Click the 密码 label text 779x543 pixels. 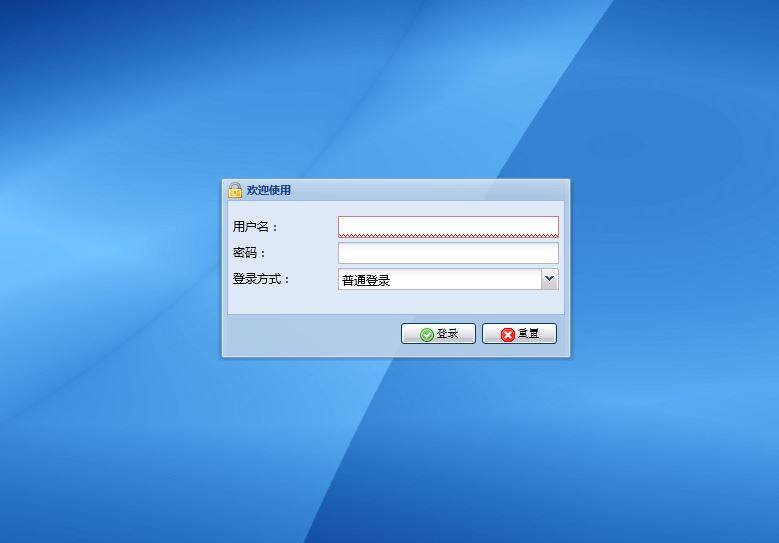[x=249, y=253]
